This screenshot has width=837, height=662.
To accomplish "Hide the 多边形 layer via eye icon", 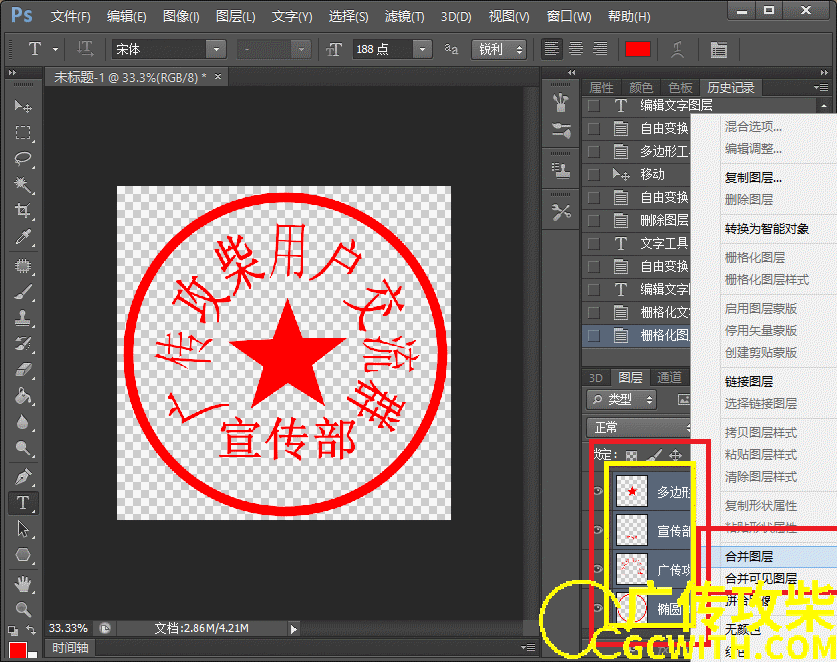I will (x=598, y=491).
